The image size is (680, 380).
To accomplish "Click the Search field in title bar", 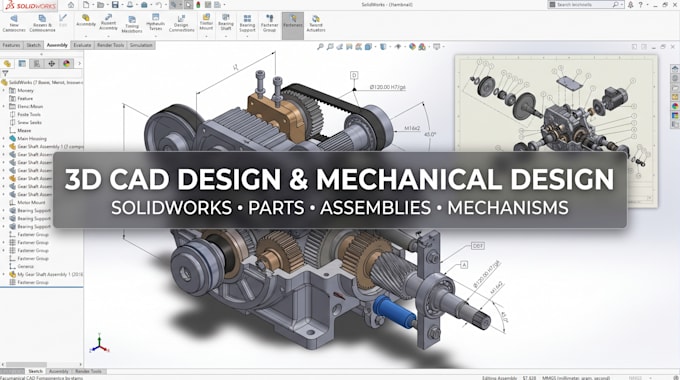I will pyautogui.click(x=585, y=5).
